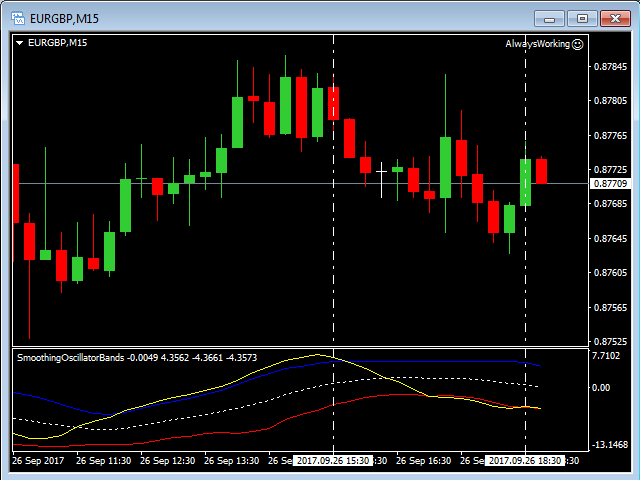Viewport: 640px width, 480px height.
Task: Select the 2017.09.26 15:30 time marker
Action: pyautogui.click(x=333, y=461)
